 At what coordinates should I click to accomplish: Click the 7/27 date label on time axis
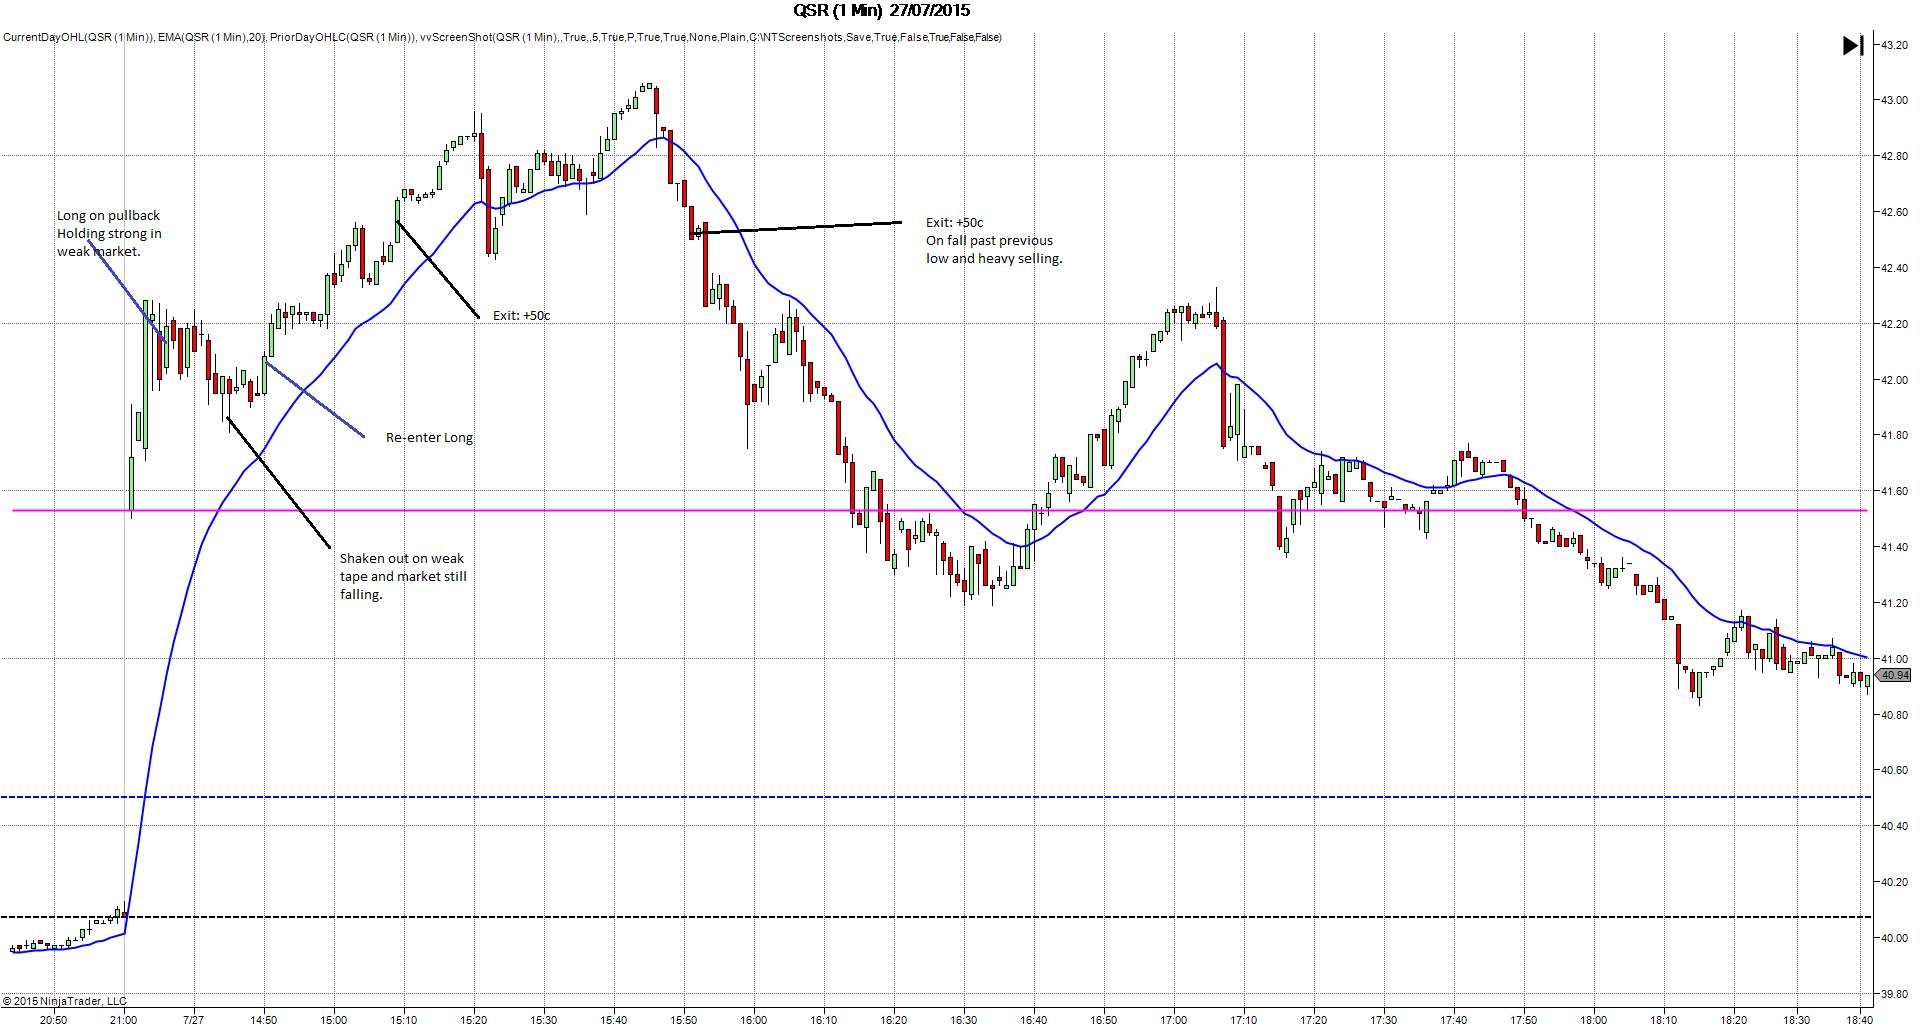pyautogui.click(x=194, y=1020)
